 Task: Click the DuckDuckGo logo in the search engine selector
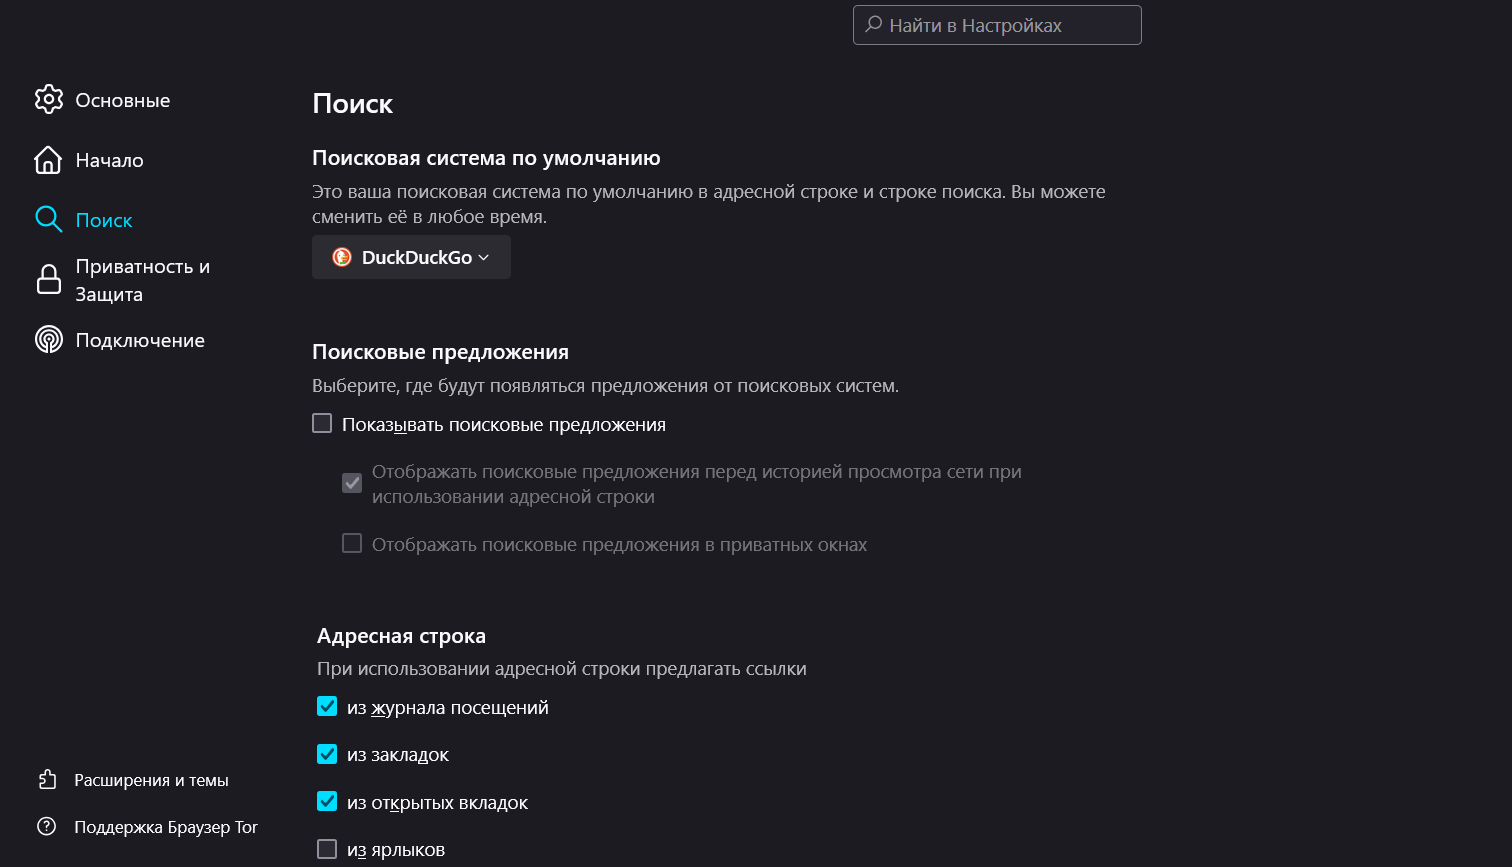click(x=342, y=257)
